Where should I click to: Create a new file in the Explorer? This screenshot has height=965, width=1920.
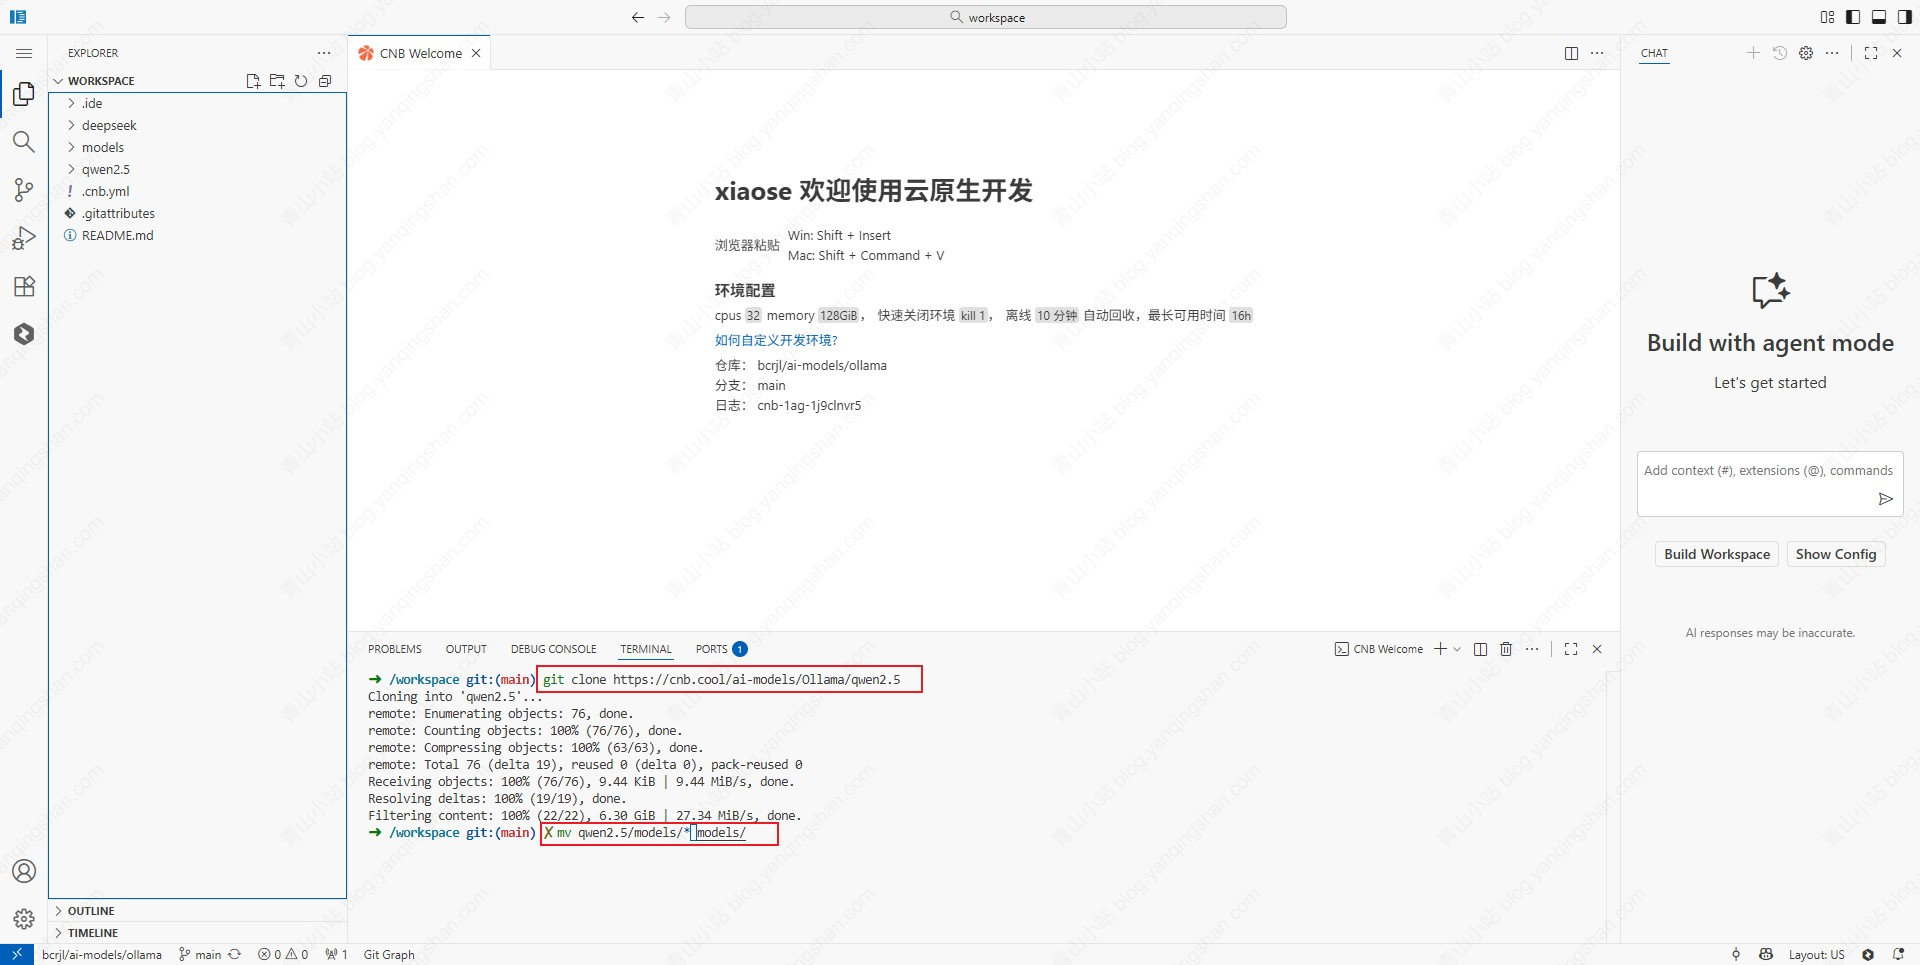point(252,81)
